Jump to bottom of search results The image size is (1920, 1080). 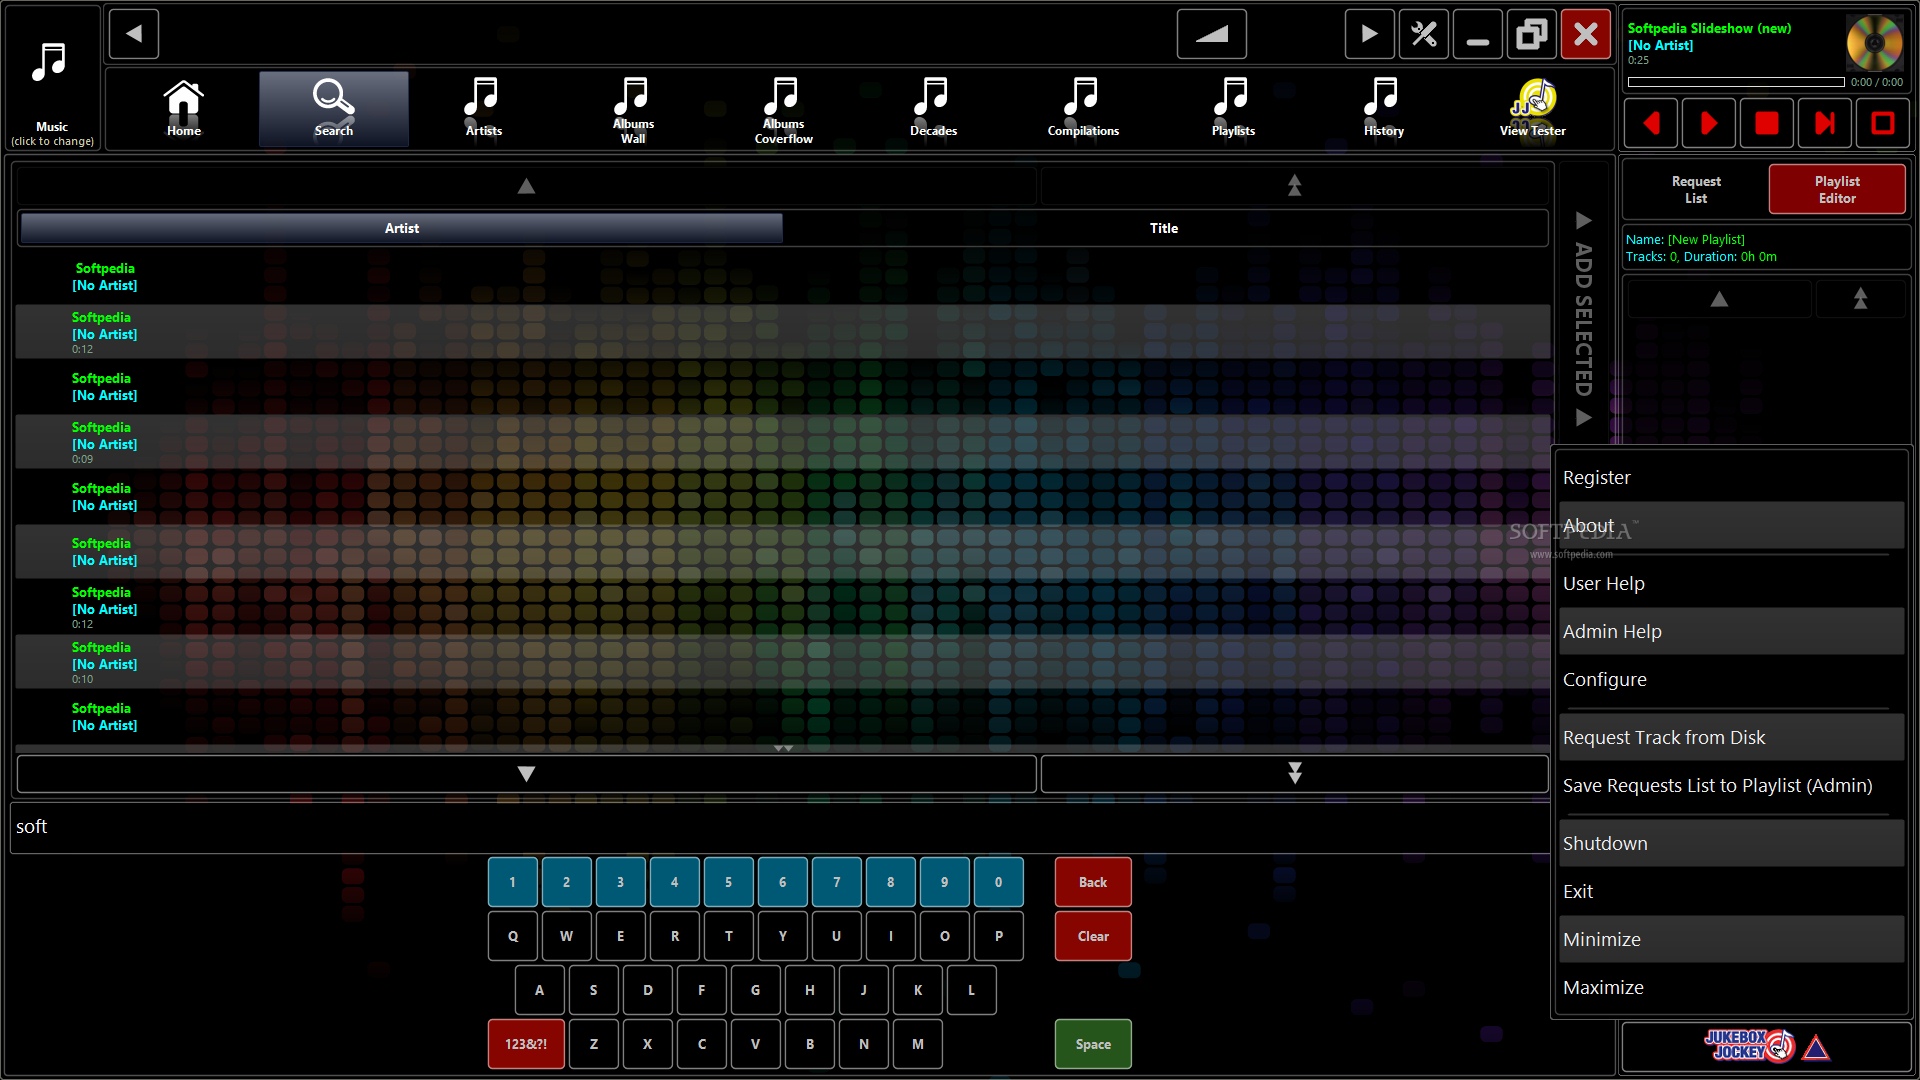1294,774
